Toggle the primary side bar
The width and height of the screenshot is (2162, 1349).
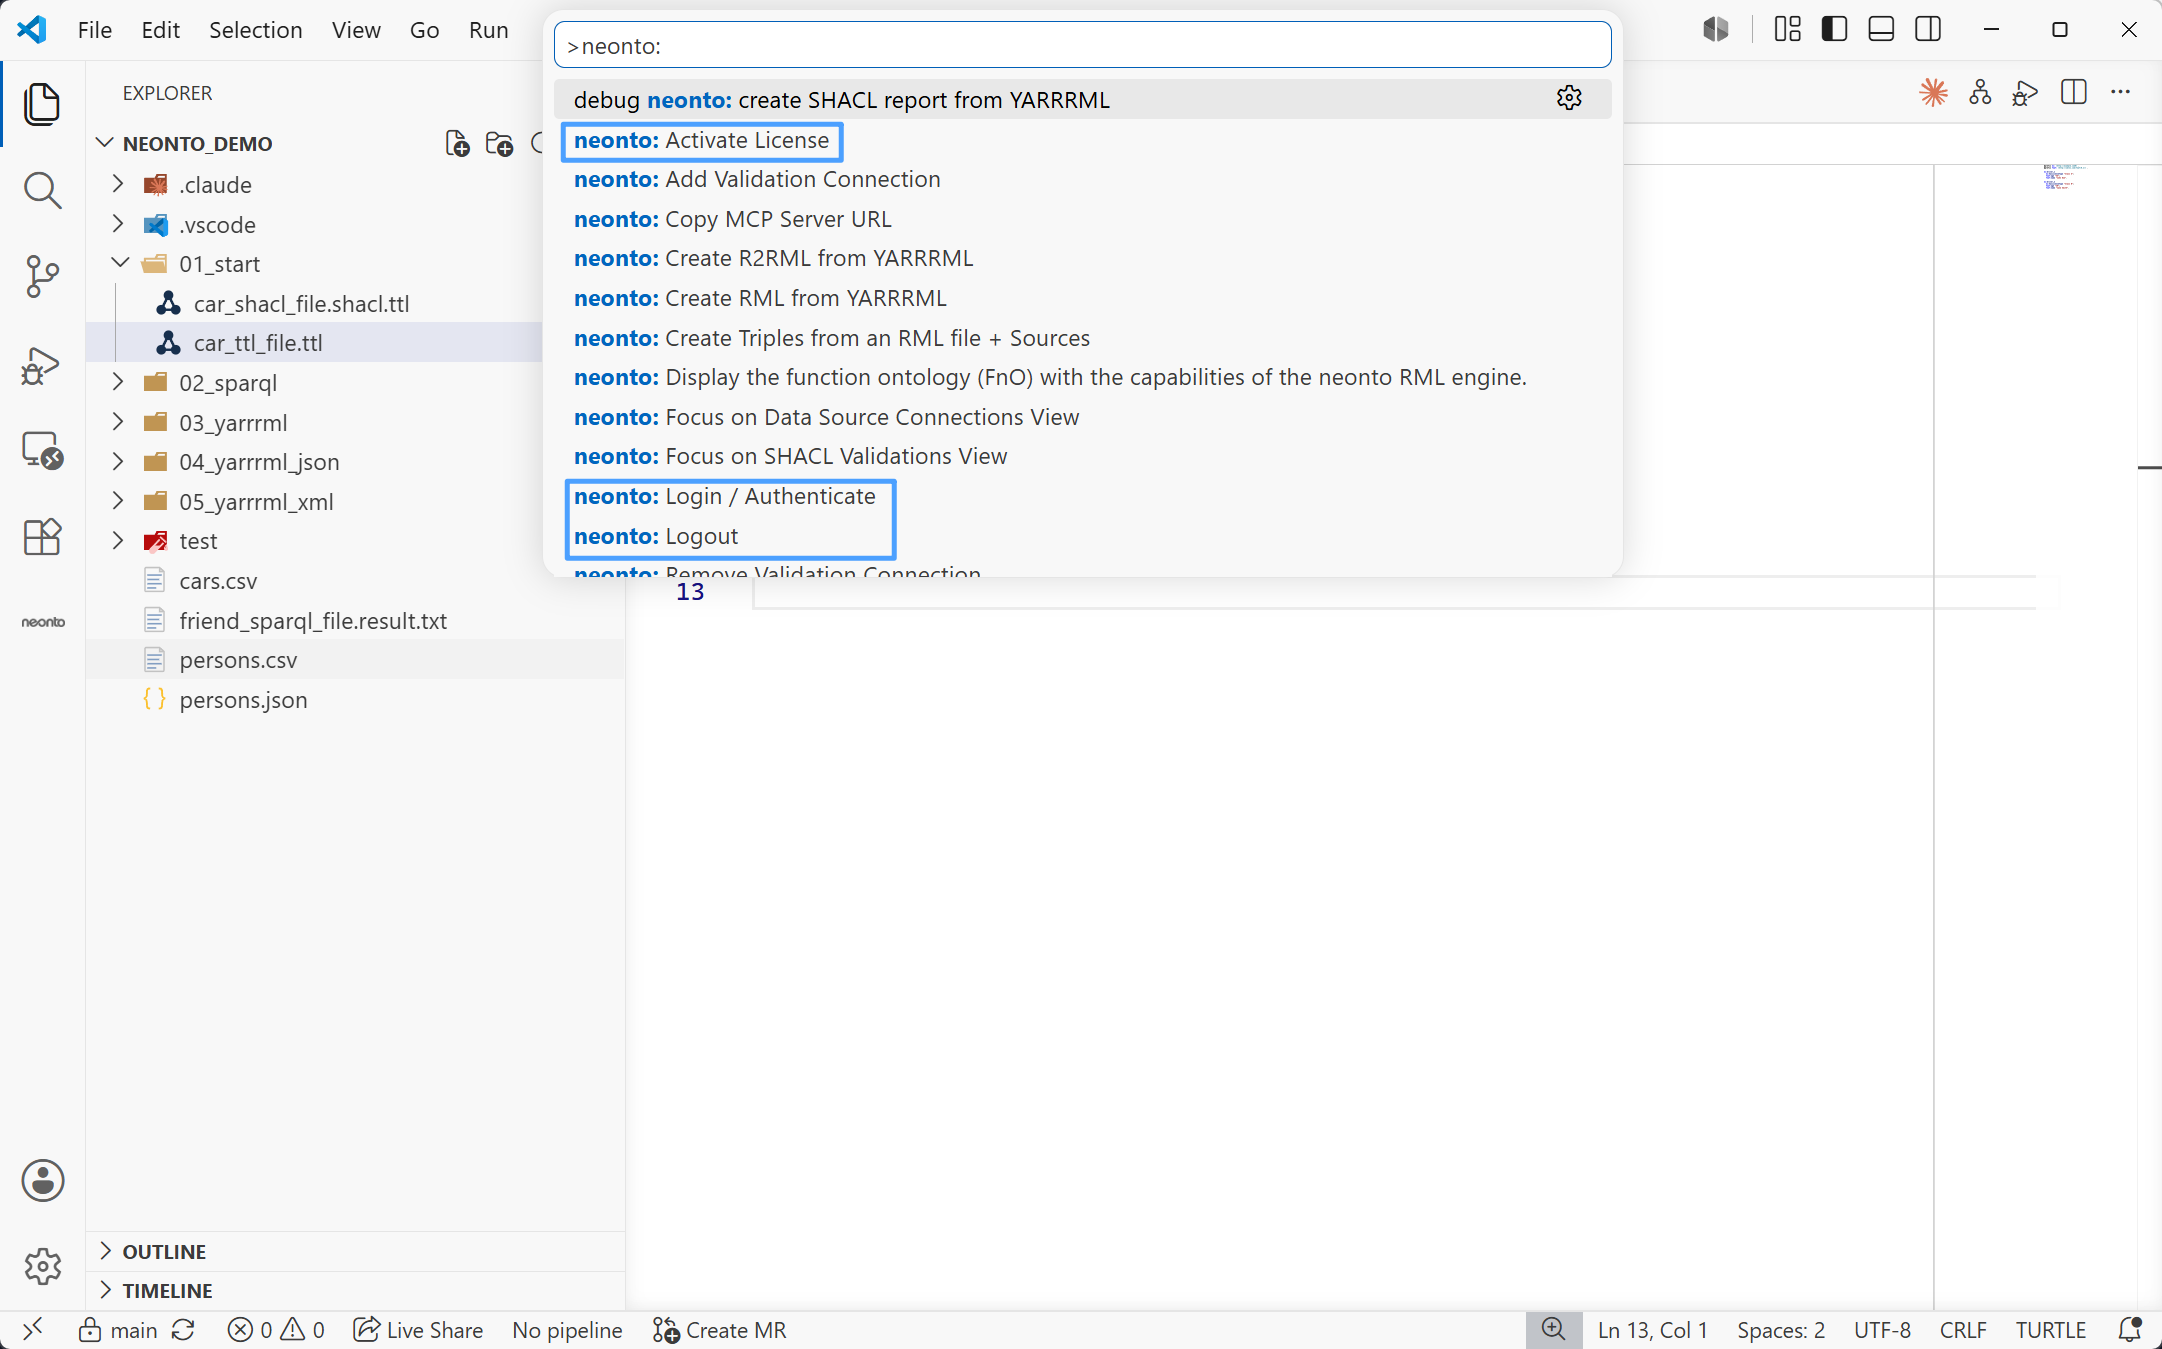click(x=1835, y=30)
